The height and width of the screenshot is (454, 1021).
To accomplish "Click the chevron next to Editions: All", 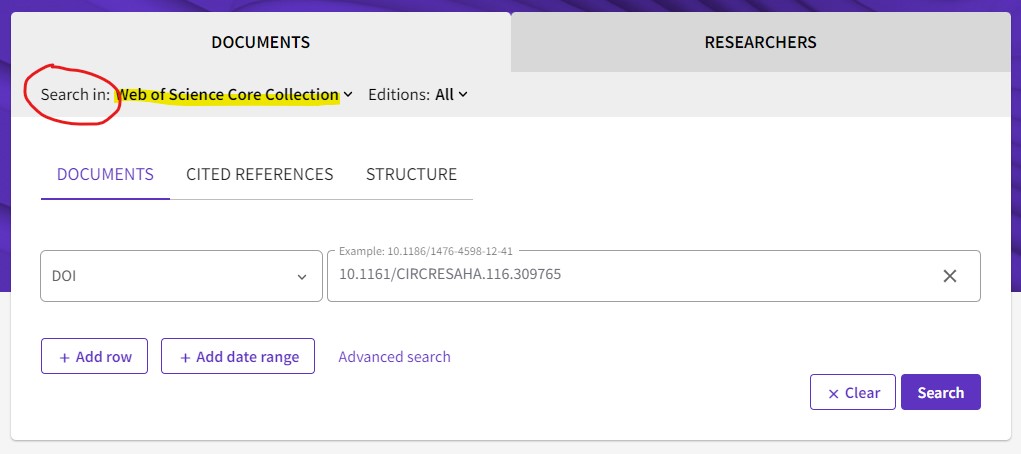I will 463,95.
